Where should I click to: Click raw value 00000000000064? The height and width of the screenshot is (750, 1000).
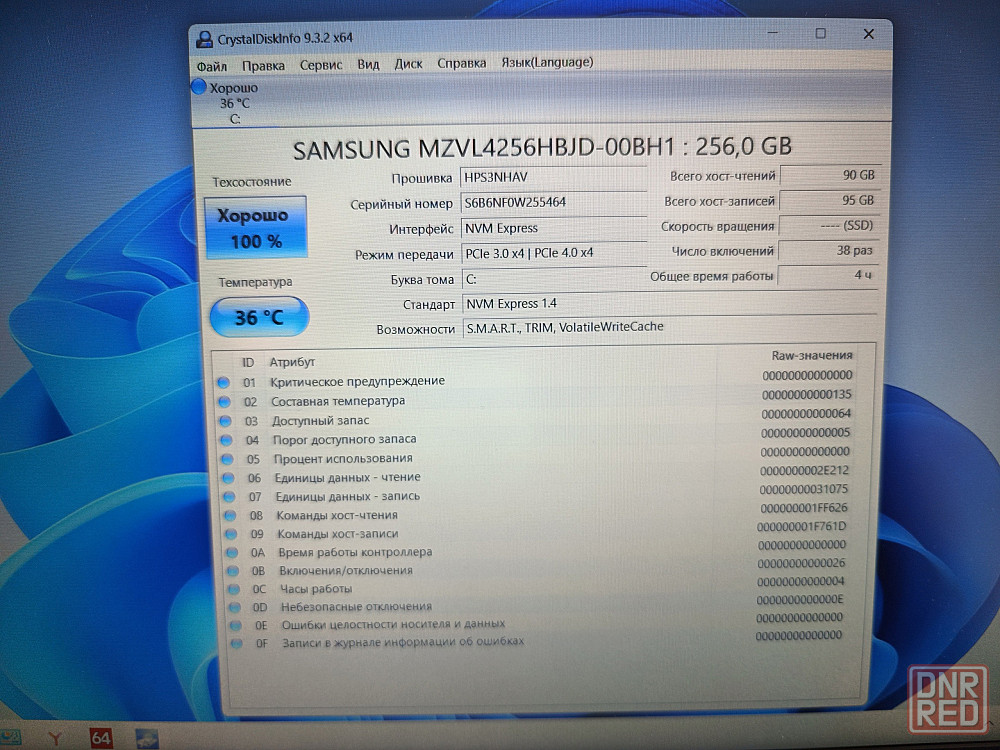[x=806, y=414]
